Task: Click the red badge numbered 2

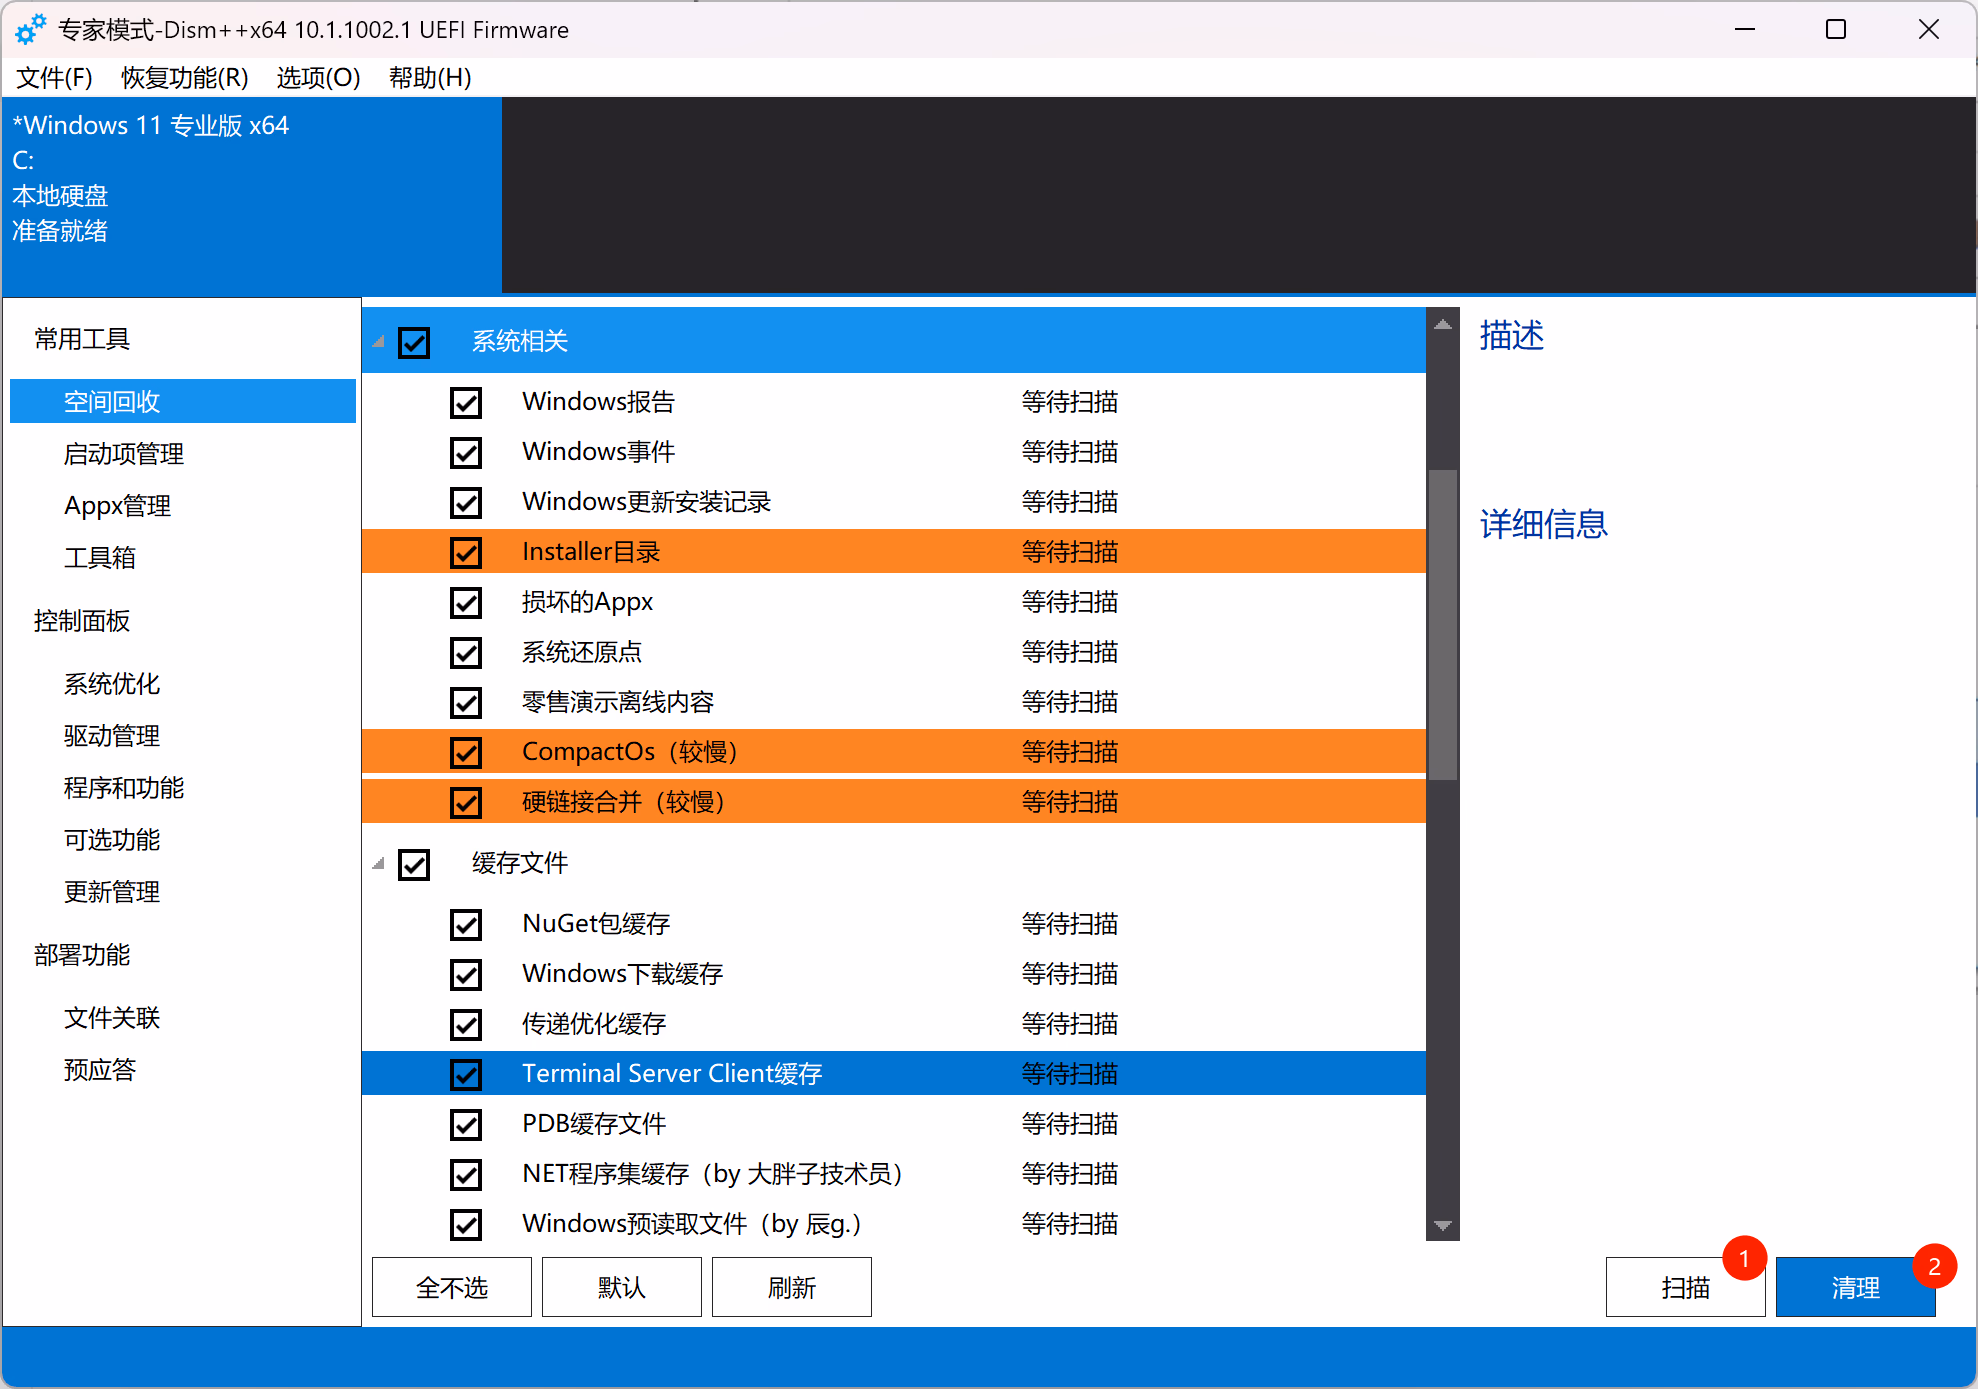Action: coord(1934,1266)
